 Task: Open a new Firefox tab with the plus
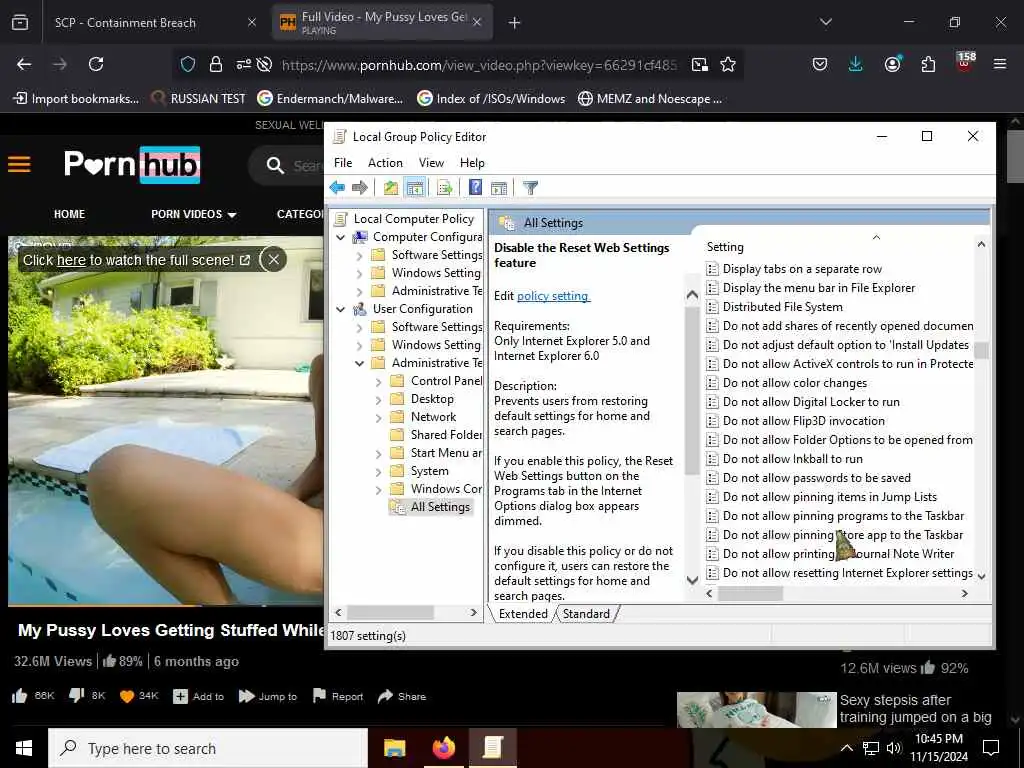pos(515,23)
